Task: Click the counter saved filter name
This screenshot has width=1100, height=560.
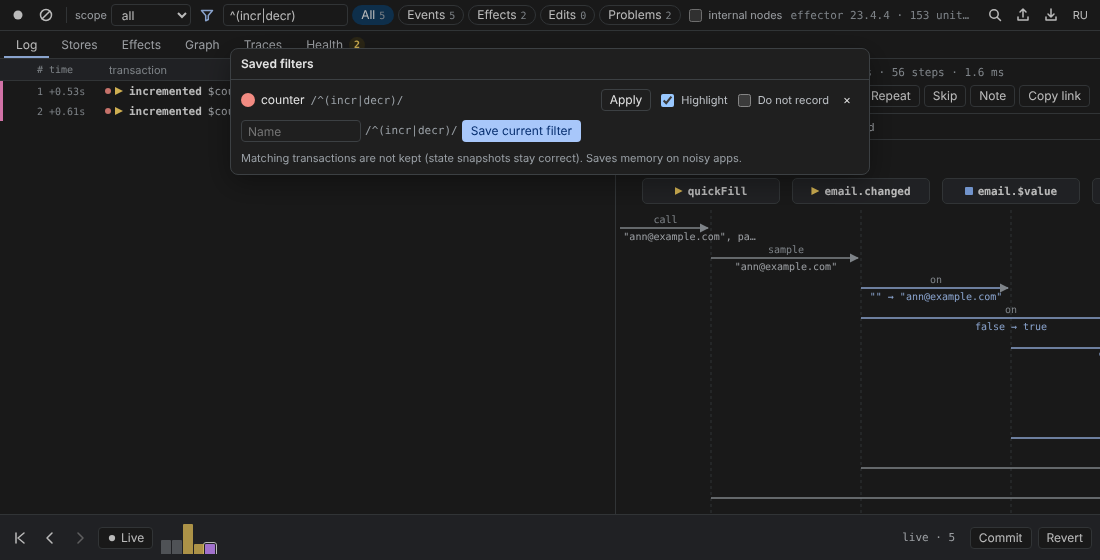Action: 283,100
